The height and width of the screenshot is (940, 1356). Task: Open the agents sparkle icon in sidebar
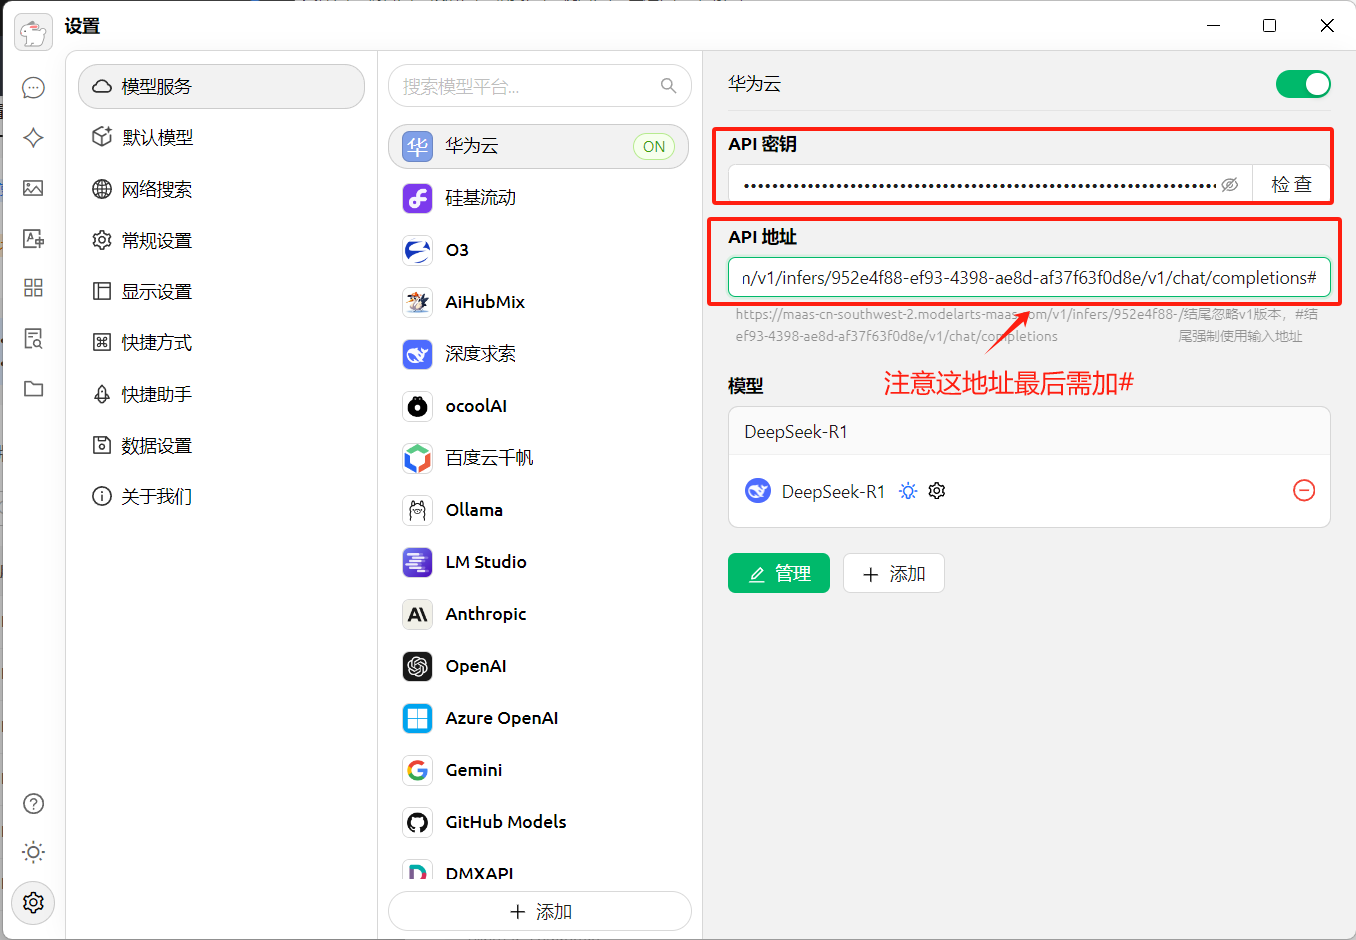click(33, 138)
